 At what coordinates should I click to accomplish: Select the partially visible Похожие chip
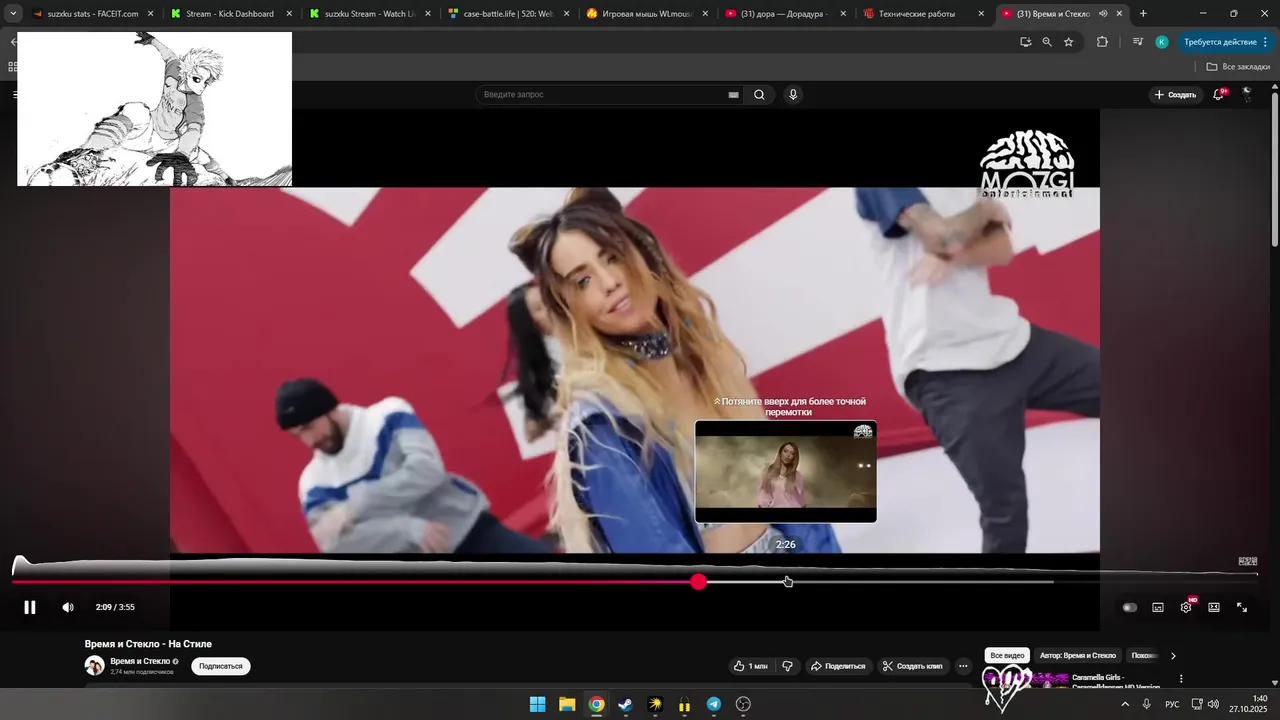(1143, 656)
